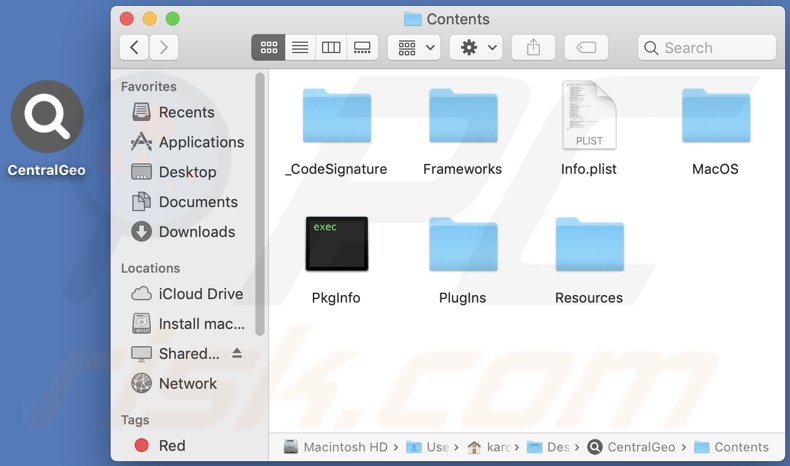Click Contents in the path bar
This screenshot has width=790, height=466.
(732, 447)
